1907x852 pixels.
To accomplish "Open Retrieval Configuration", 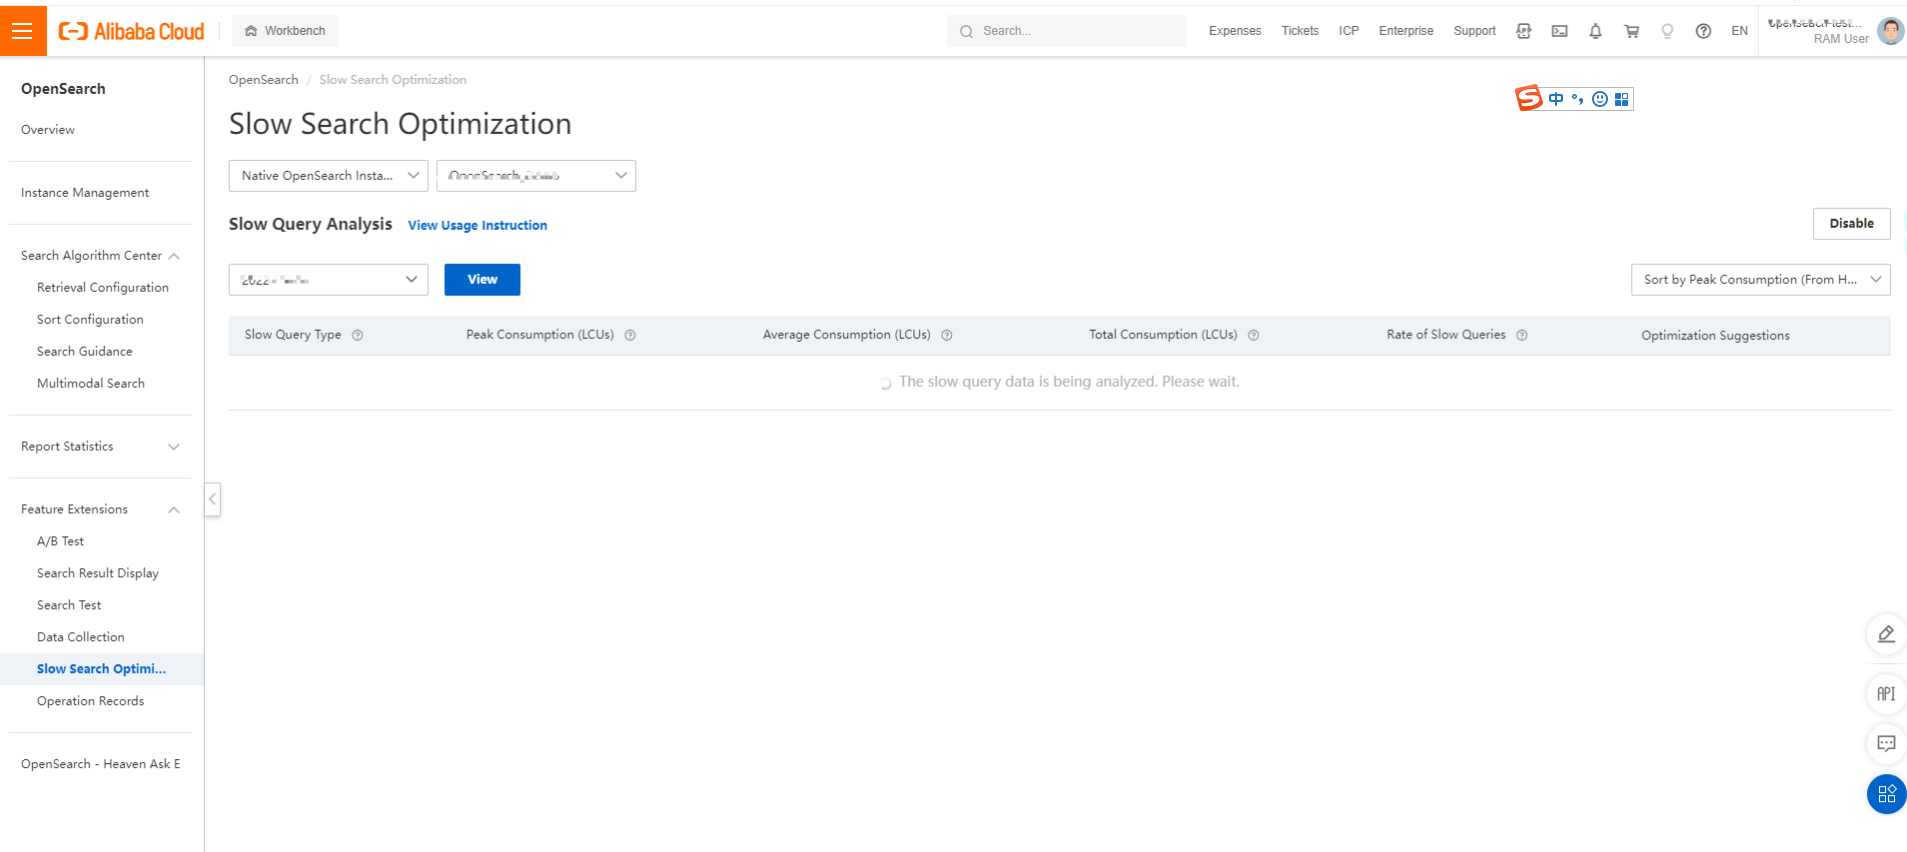I will [103, 288].
